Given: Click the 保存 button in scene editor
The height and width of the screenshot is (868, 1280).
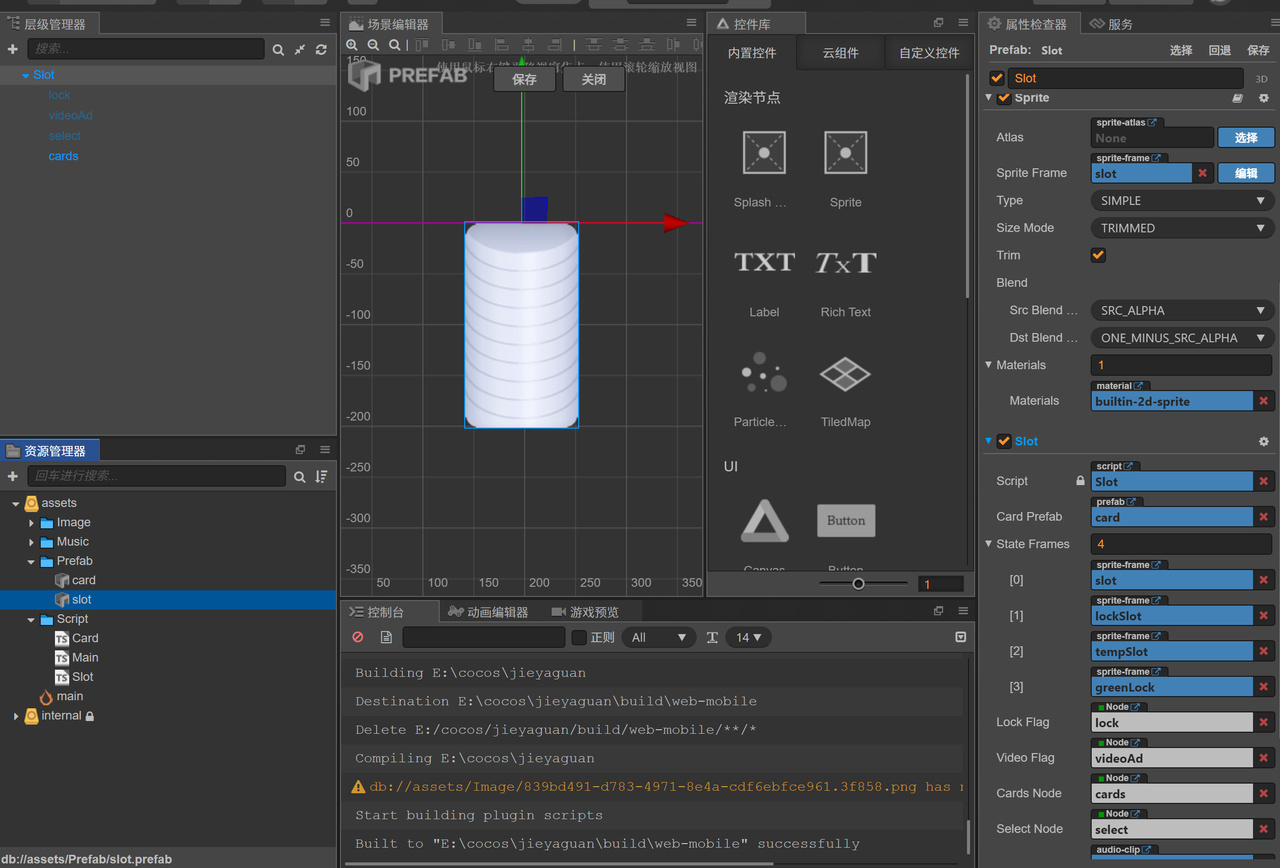Looking at the screenshot, I should click(x=524, y=79).
